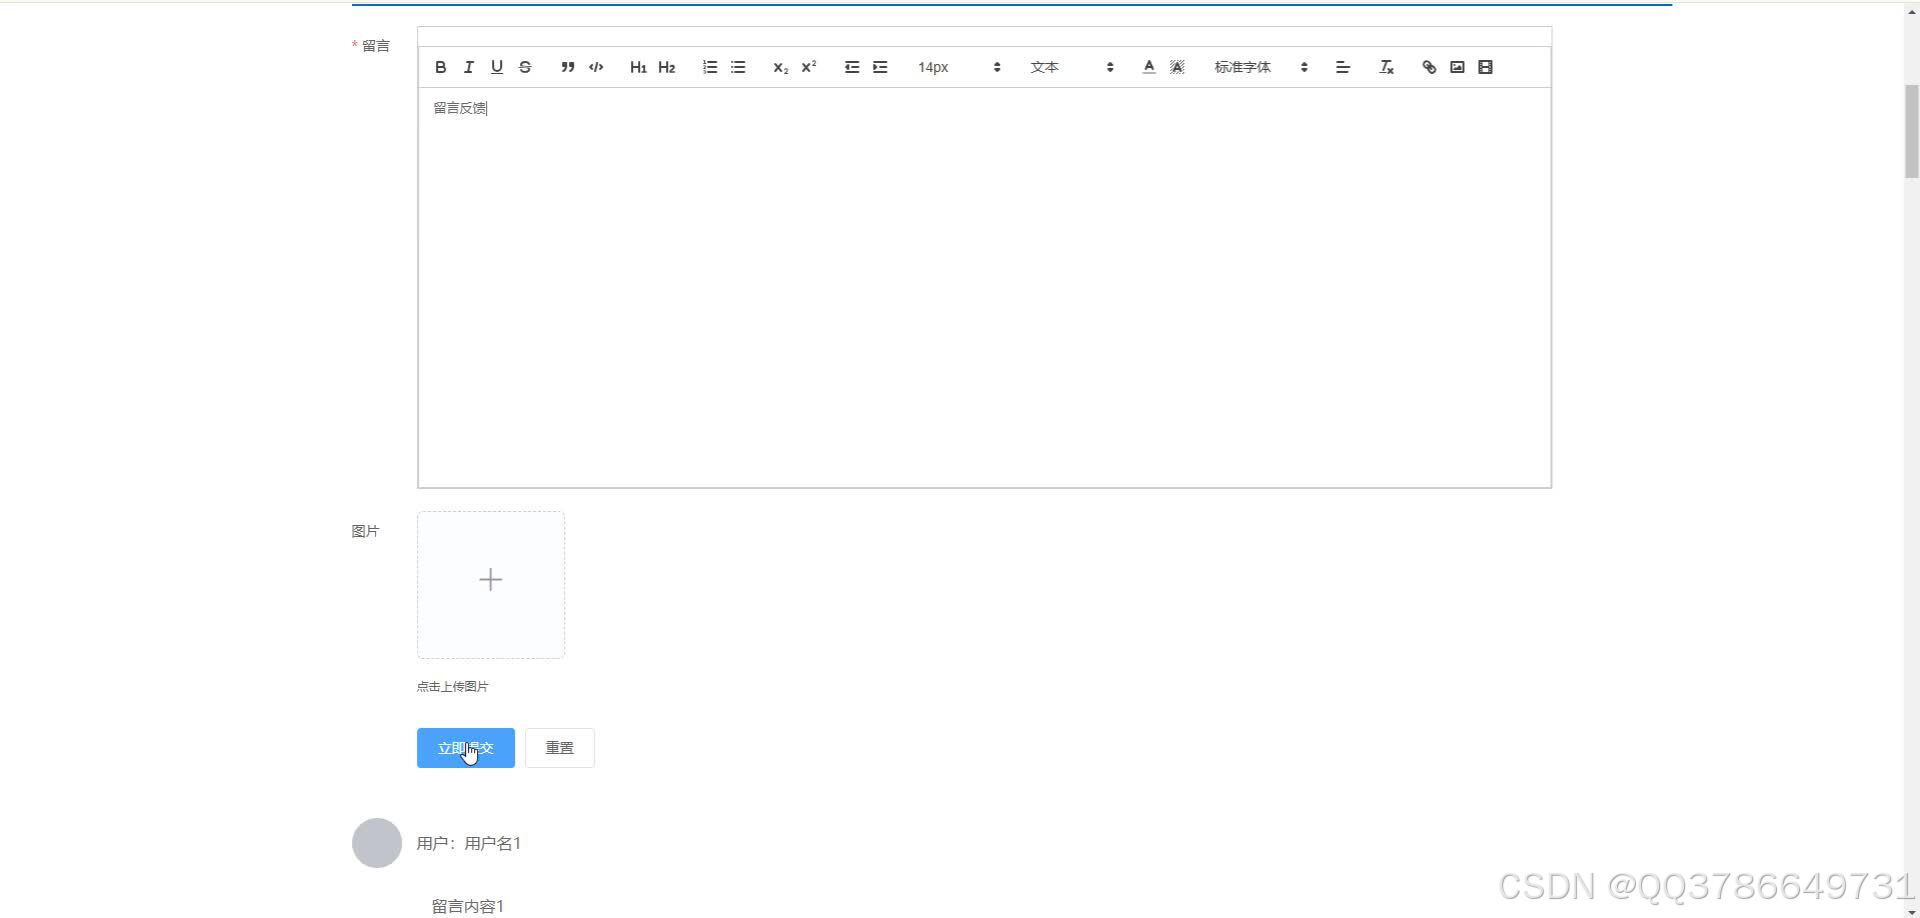Toggle strikethrough formatting
1920x918 pixels.
pos(524,67)
